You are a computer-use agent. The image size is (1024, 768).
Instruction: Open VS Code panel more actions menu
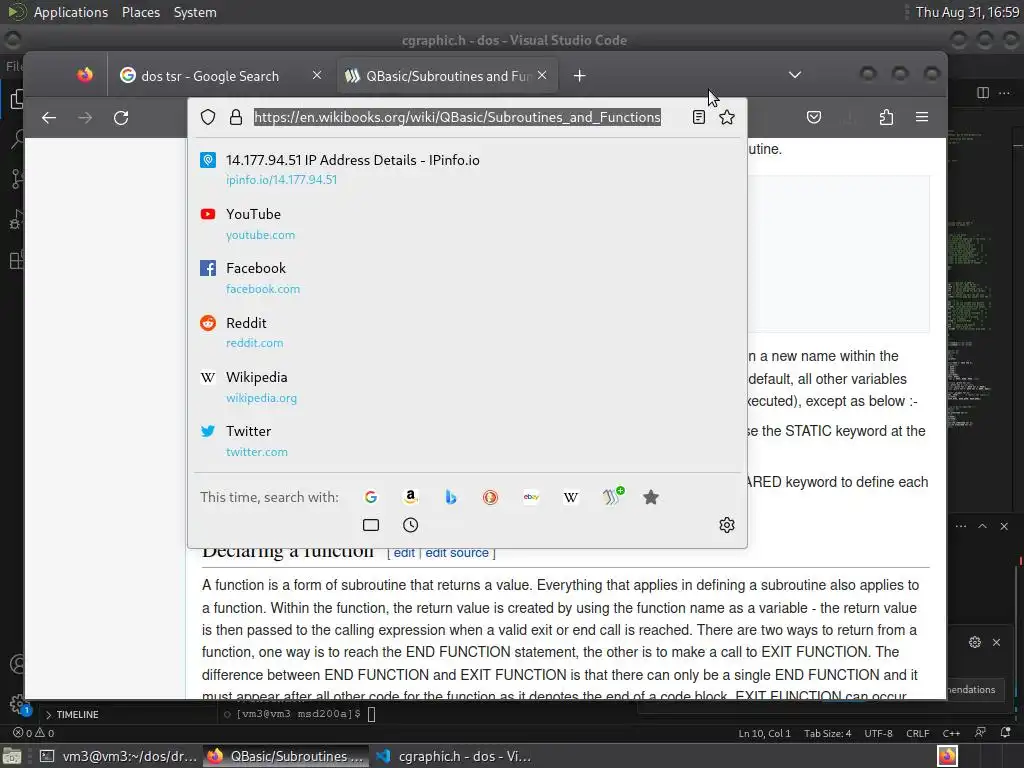coord(961,526)
